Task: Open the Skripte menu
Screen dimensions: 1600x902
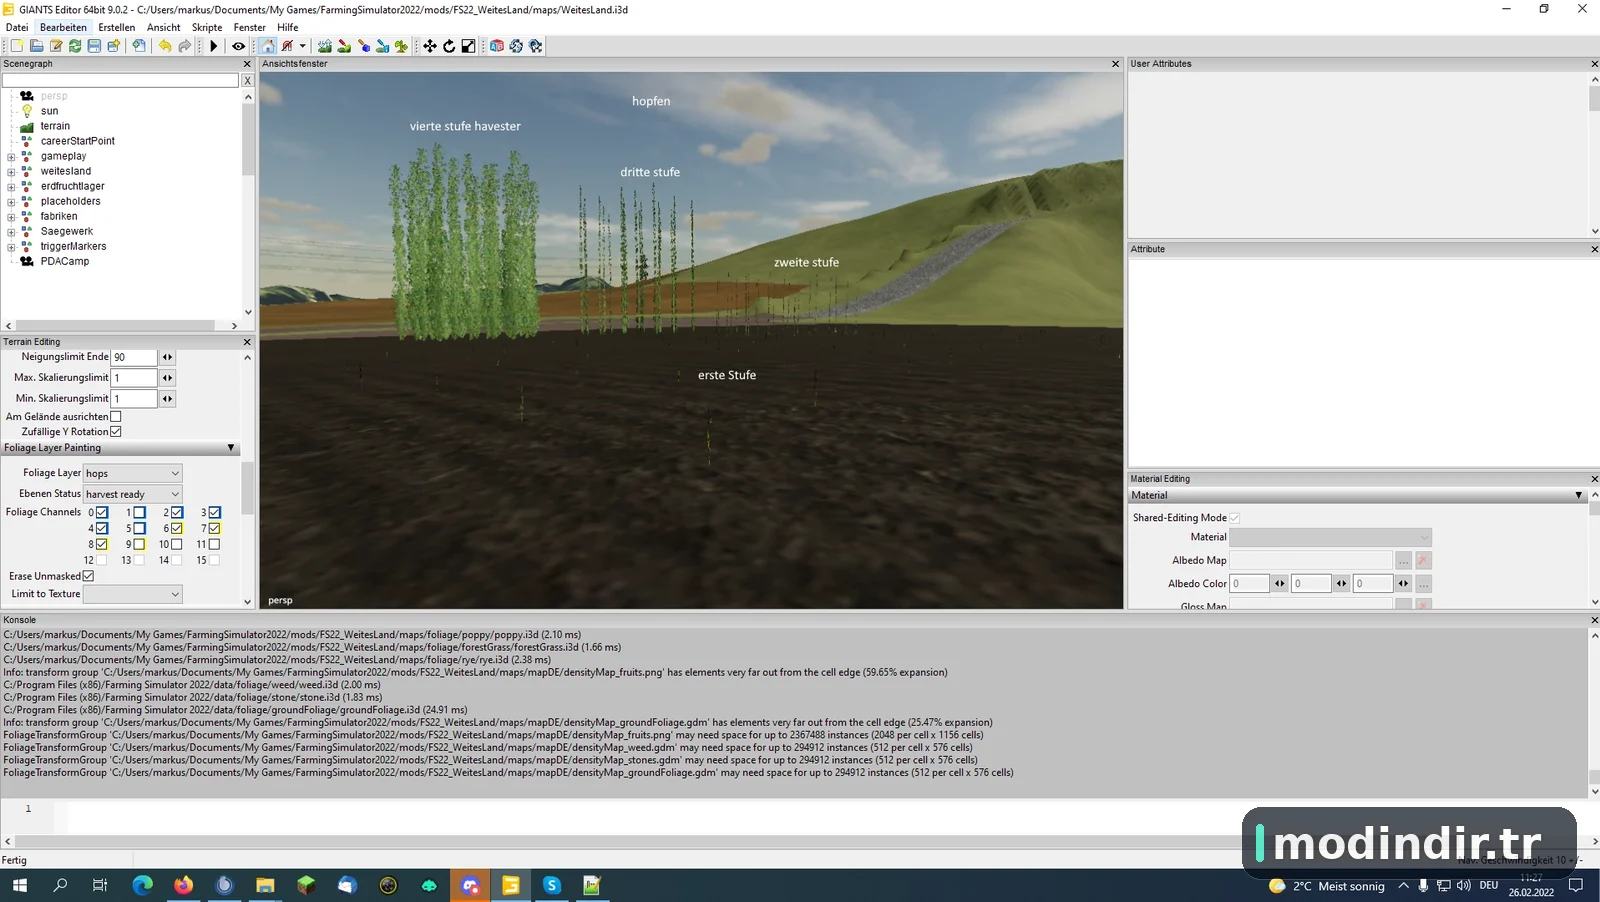Action: [207, 27]
